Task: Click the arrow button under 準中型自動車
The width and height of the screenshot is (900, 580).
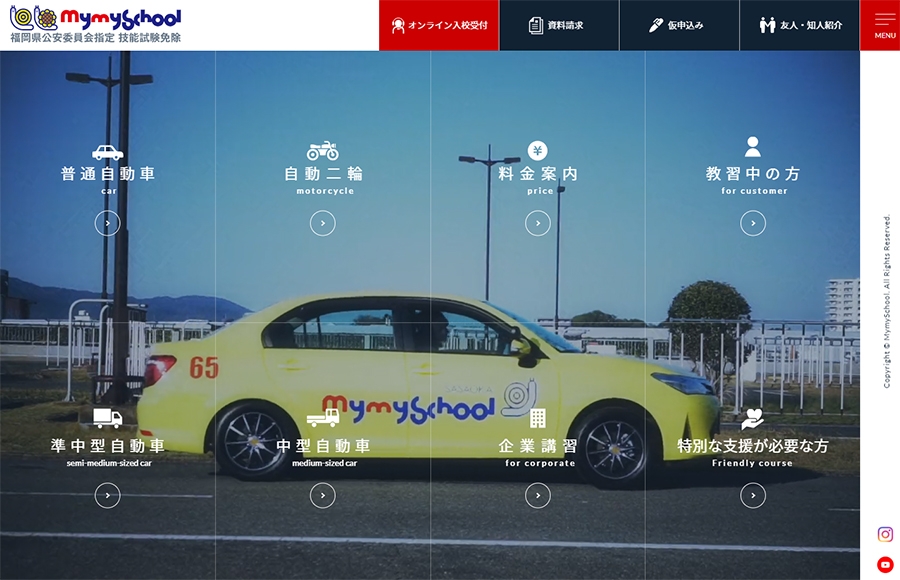Action: click(107, 496)
